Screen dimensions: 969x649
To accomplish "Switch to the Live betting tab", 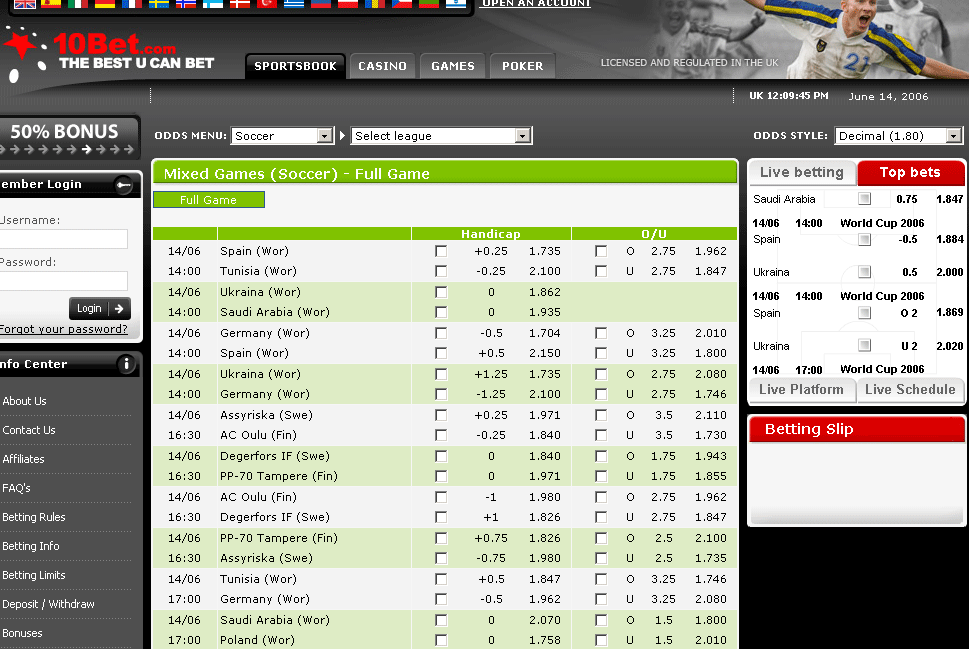I will click(802, 172).
